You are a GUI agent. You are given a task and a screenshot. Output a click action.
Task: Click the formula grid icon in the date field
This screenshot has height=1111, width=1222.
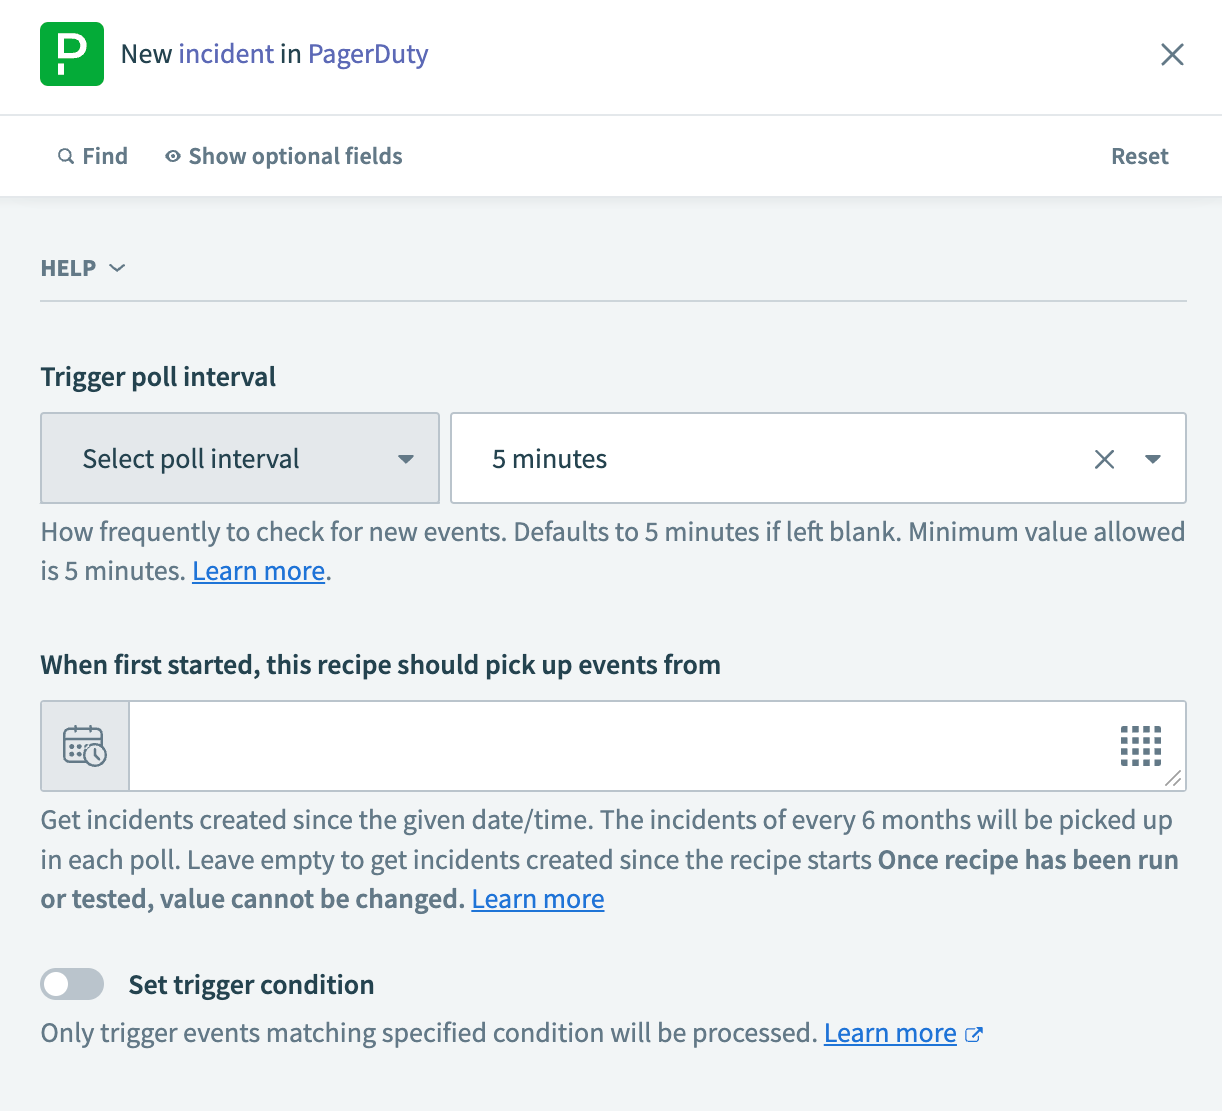(1141, 745)
